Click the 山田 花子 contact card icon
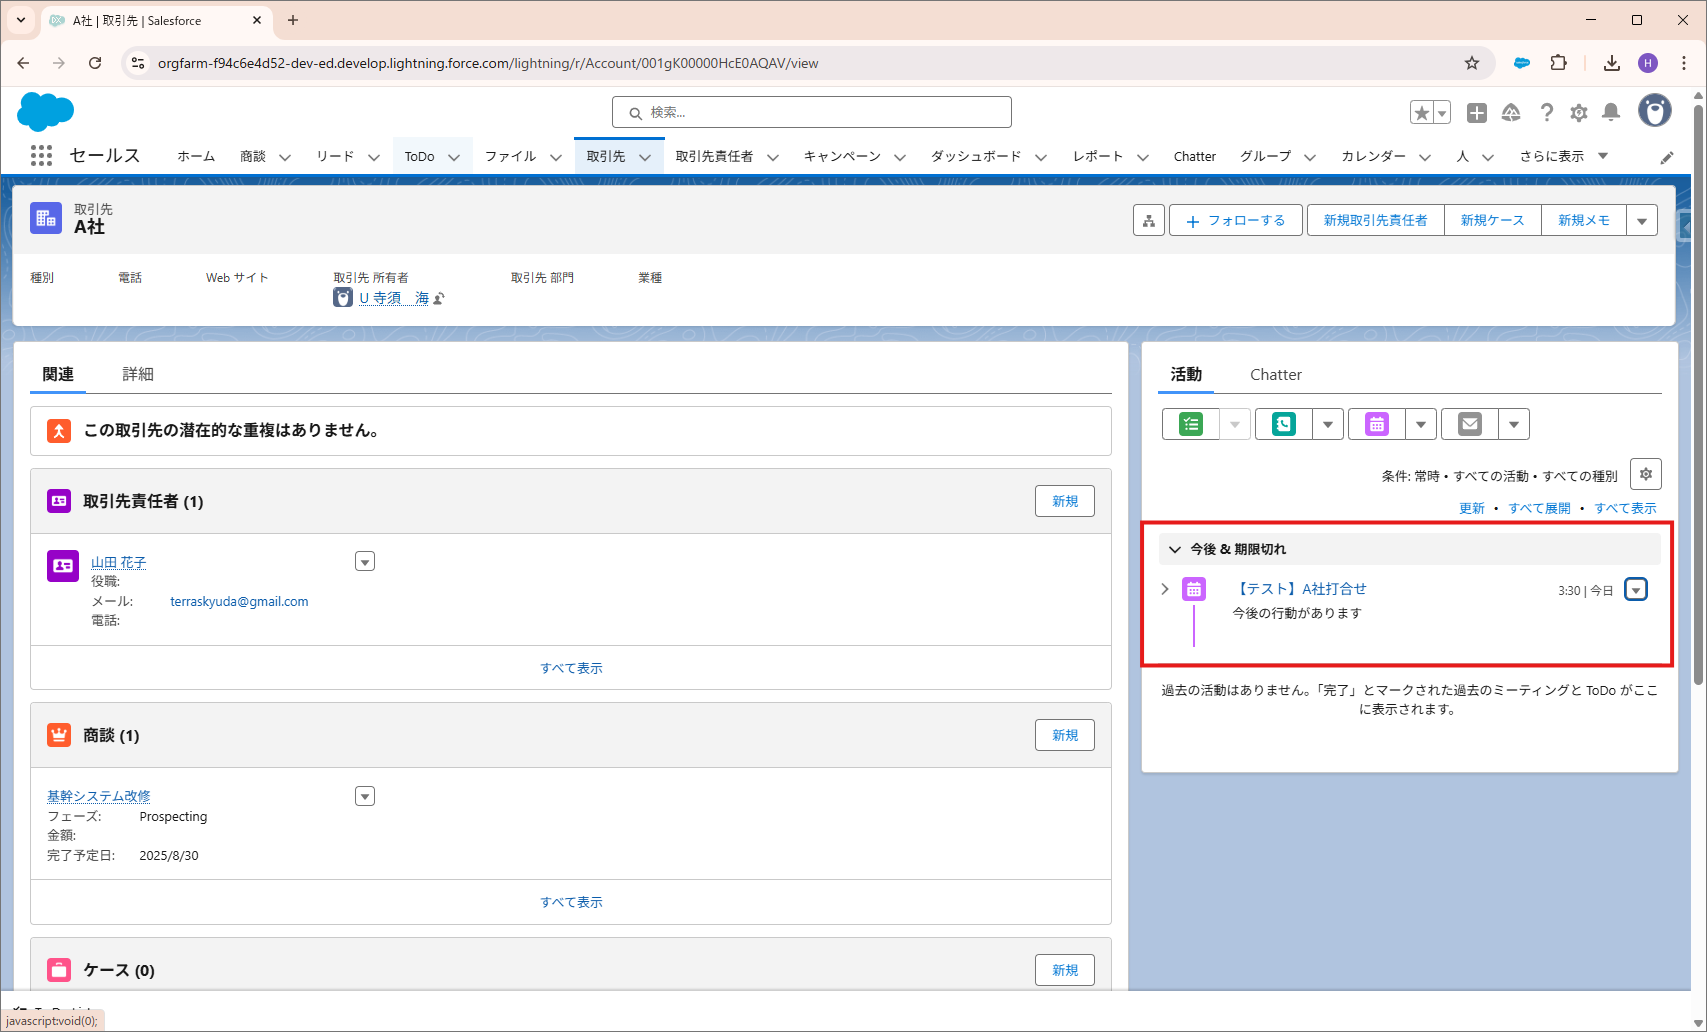The height and width of the screenshot is (1032, 1707). [63, 566]
